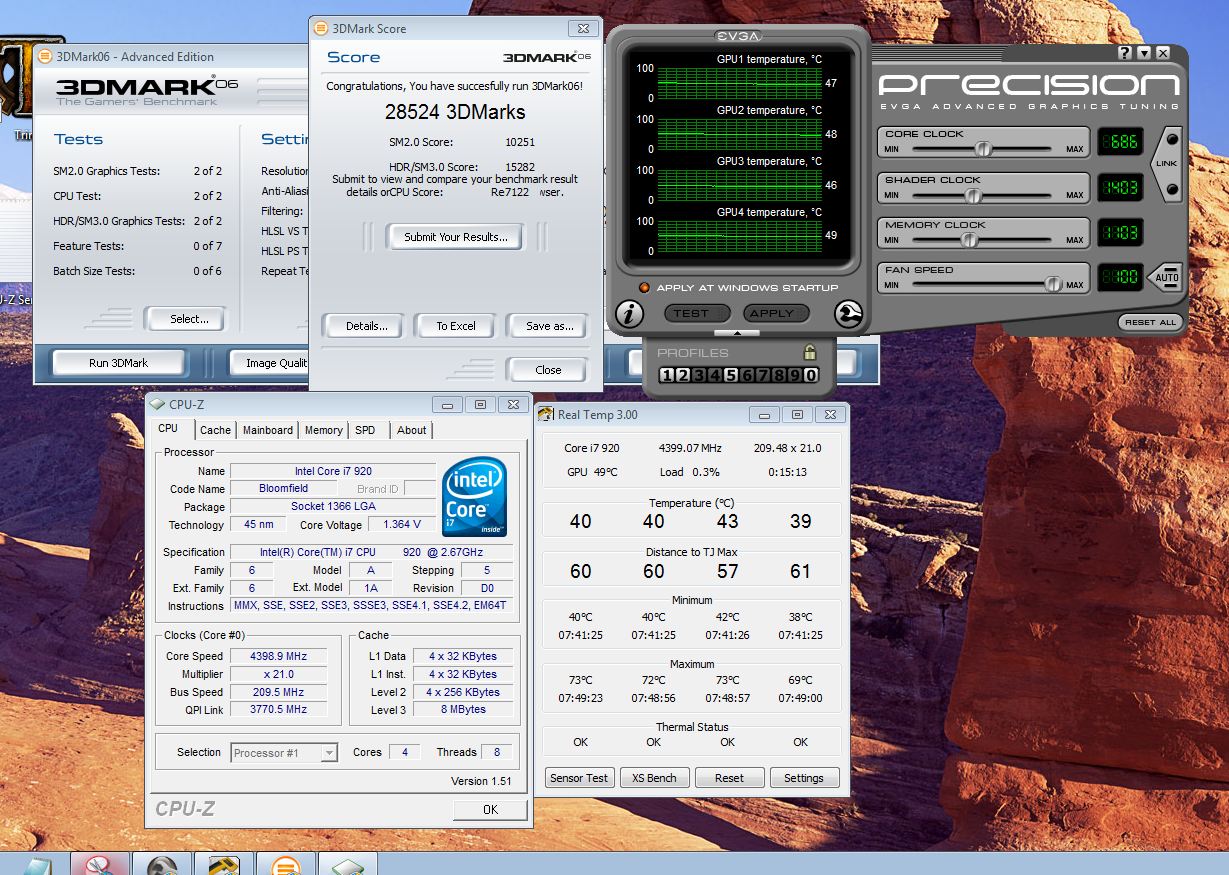
Task: Collapse Precision with down-arrow button
Action: point(1145,53)
